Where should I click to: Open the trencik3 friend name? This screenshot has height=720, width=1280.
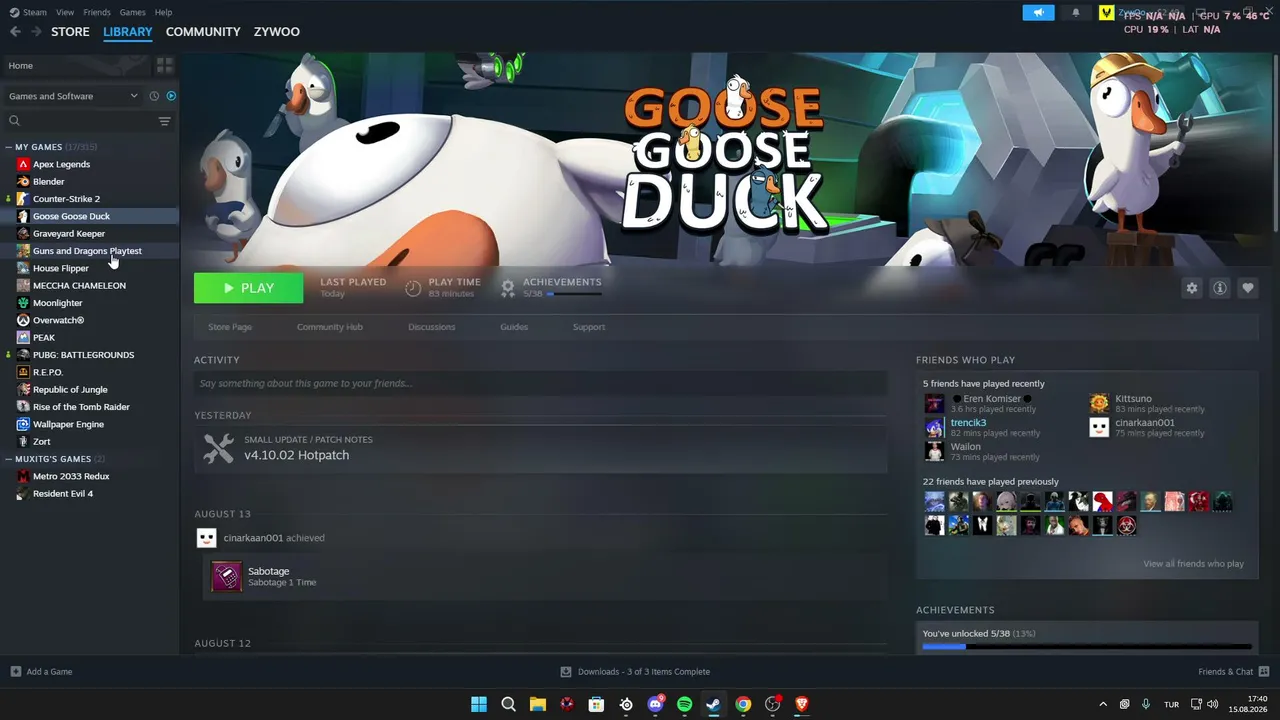coord(968,423)
